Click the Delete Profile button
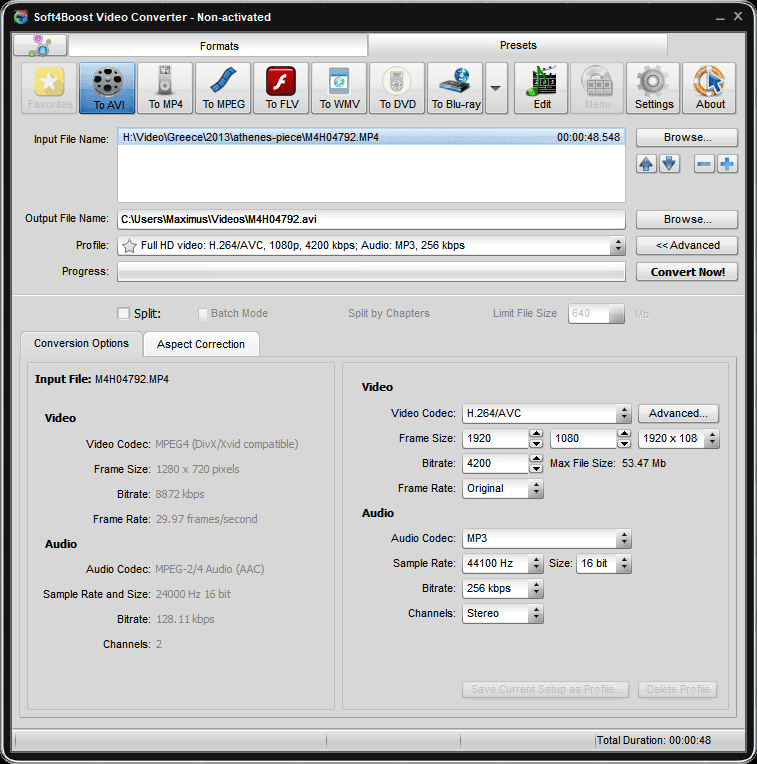 coord(678,689)
